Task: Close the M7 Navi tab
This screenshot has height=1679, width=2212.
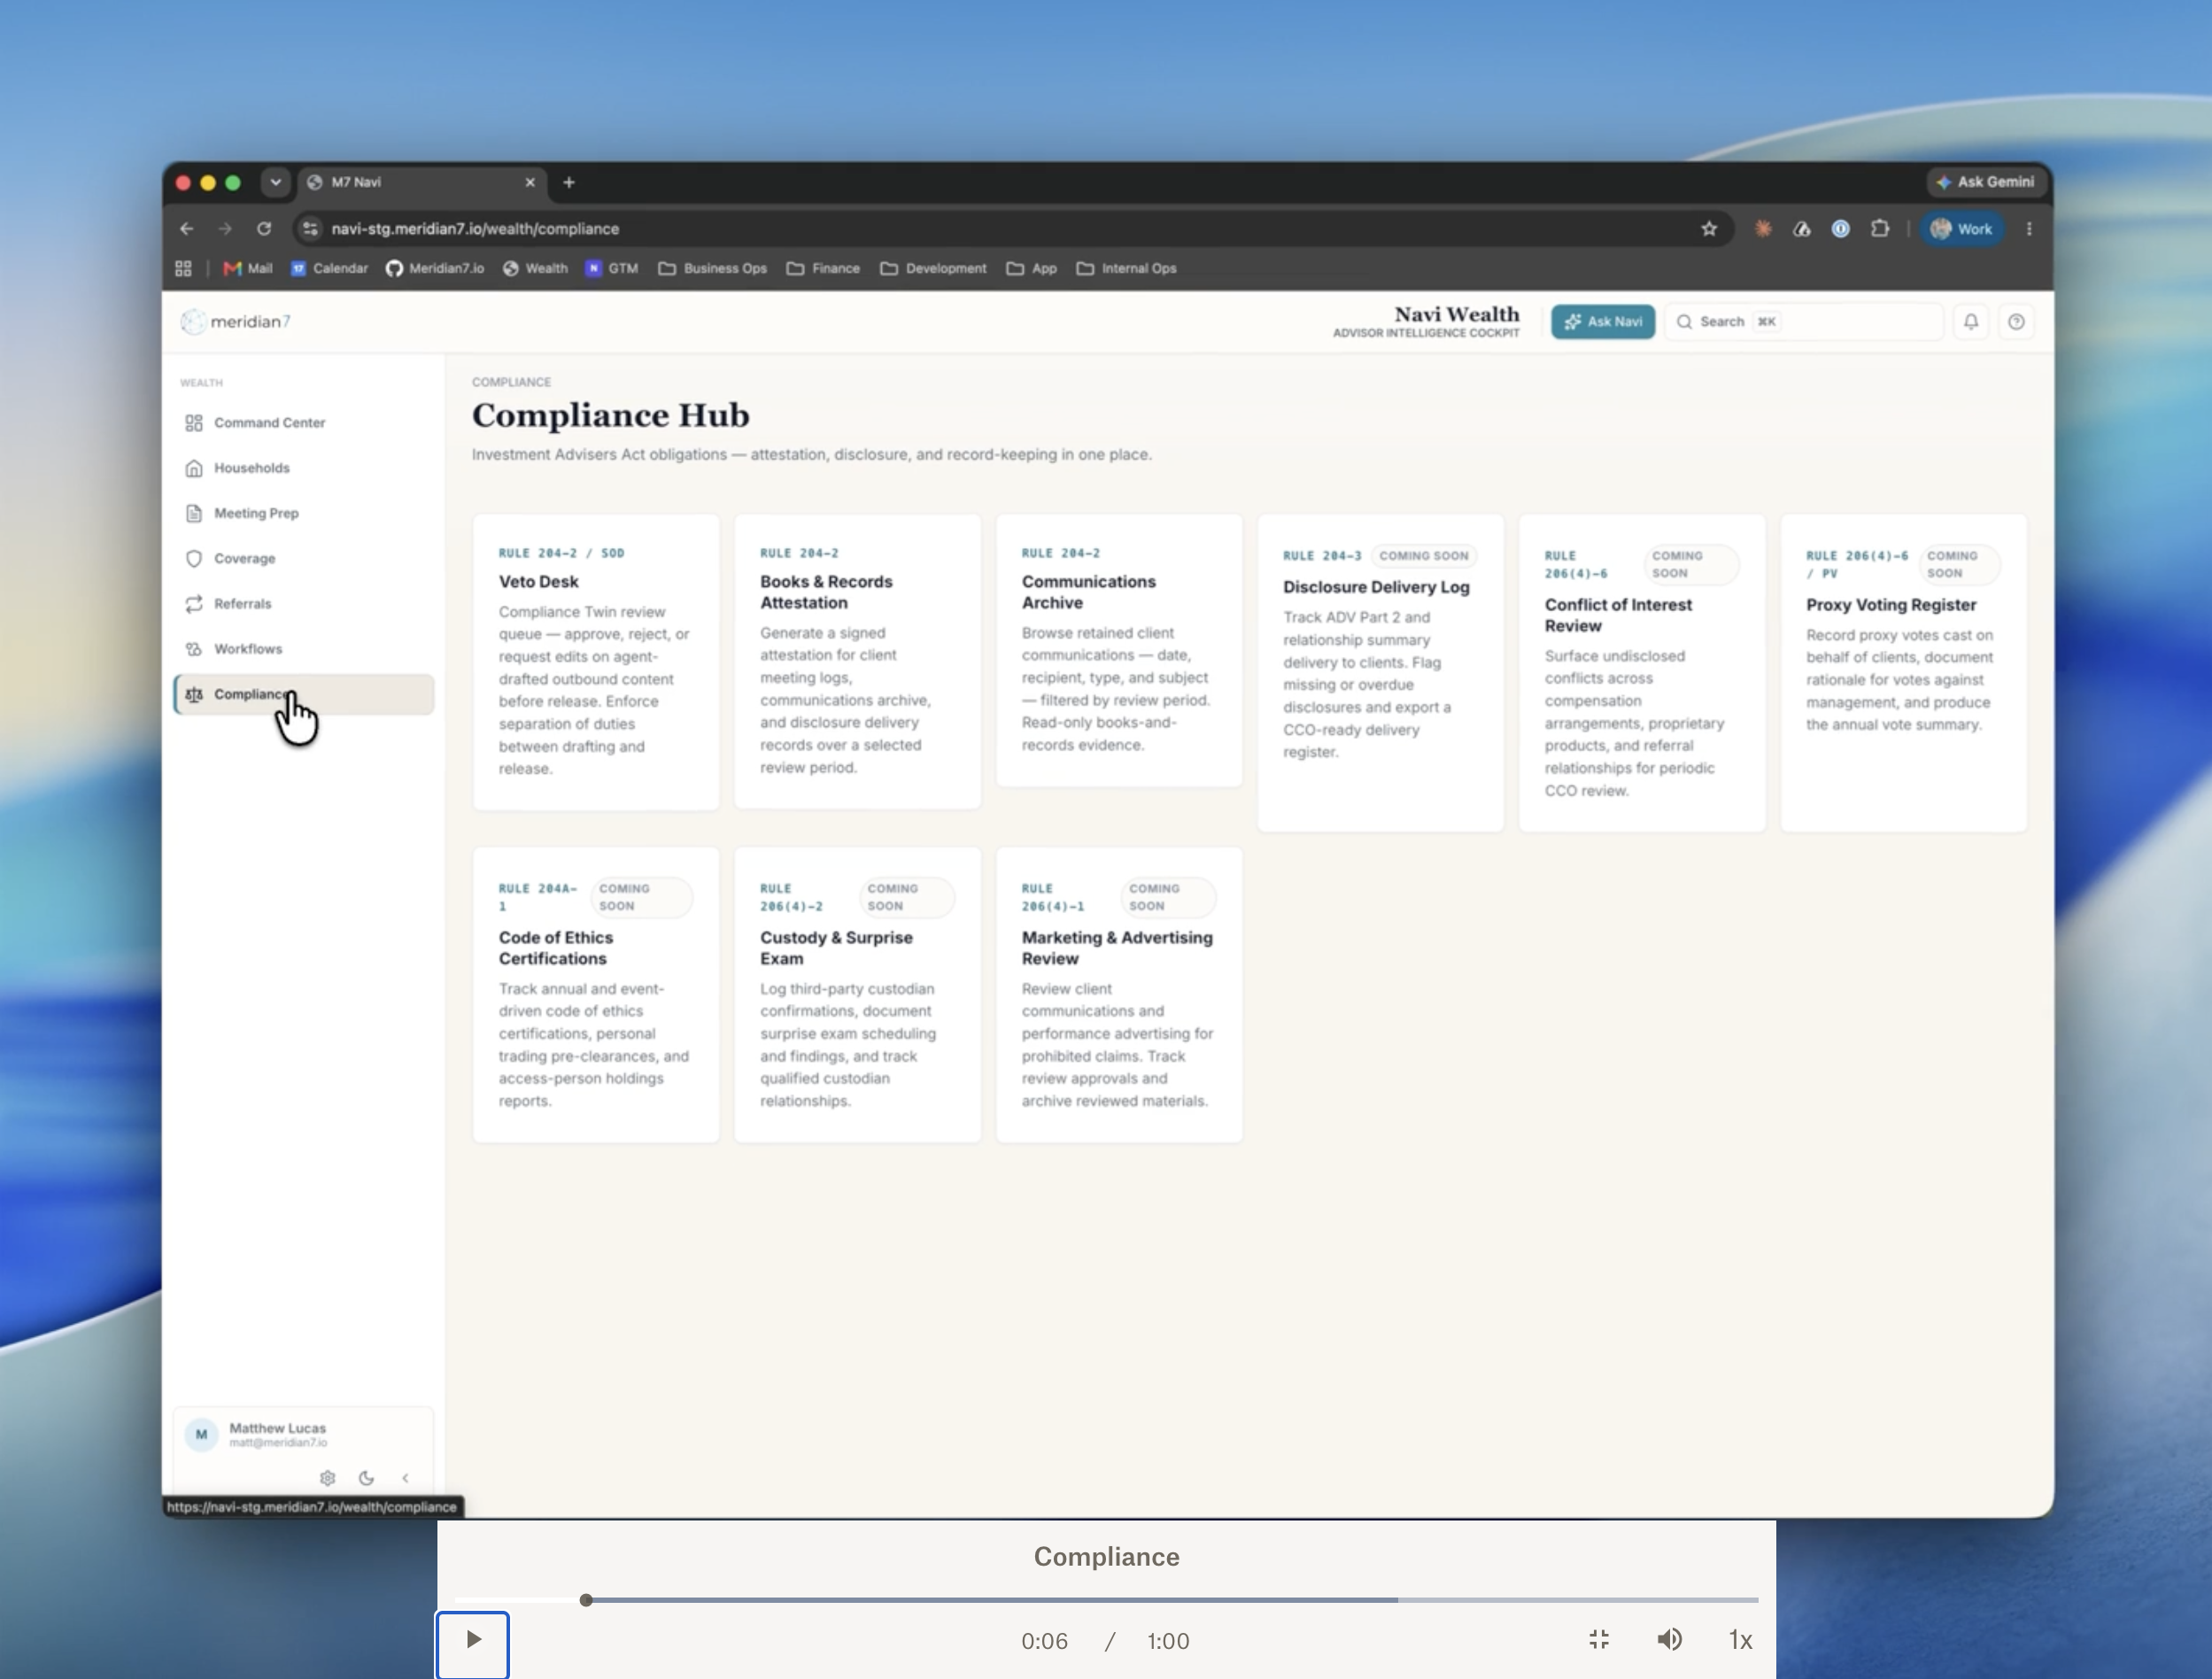Action: (530, 182)
